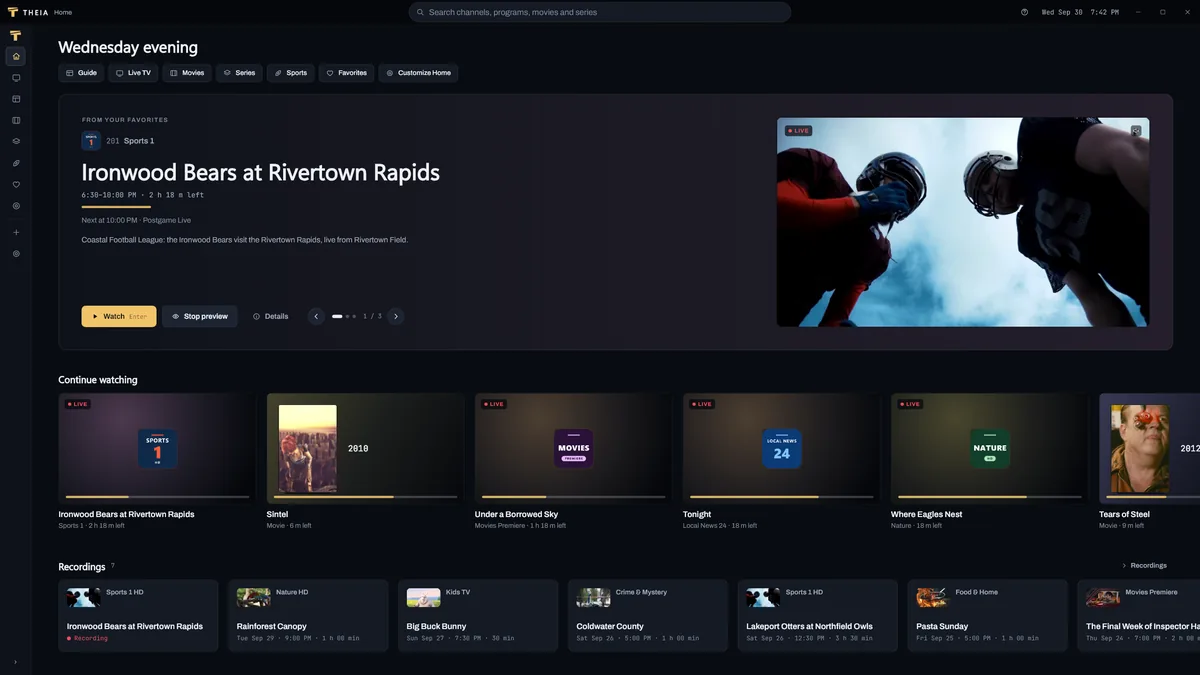
Task: Open Recordings link with chevron
Action: coord(1144,565)
